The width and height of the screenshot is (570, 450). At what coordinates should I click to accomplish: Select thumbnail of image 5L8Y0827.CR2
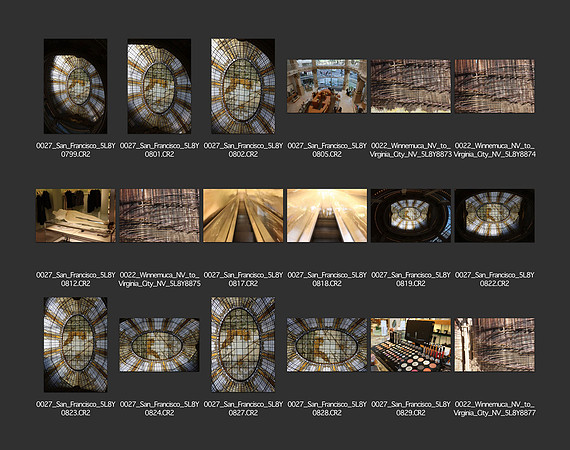pyautogui.click(x=243, y=345)
